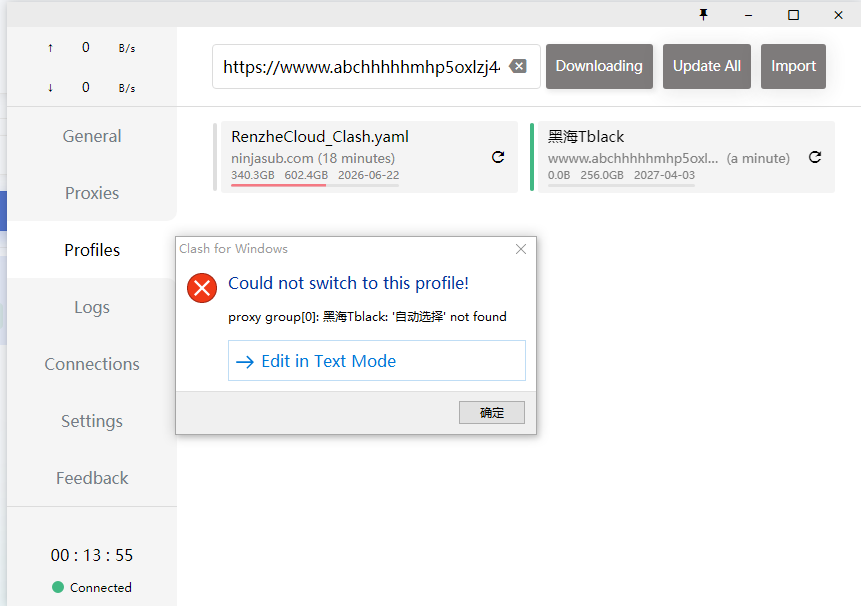Close the Clash error dialog
The image size is (861, 606).
click(x=520, y=249)
